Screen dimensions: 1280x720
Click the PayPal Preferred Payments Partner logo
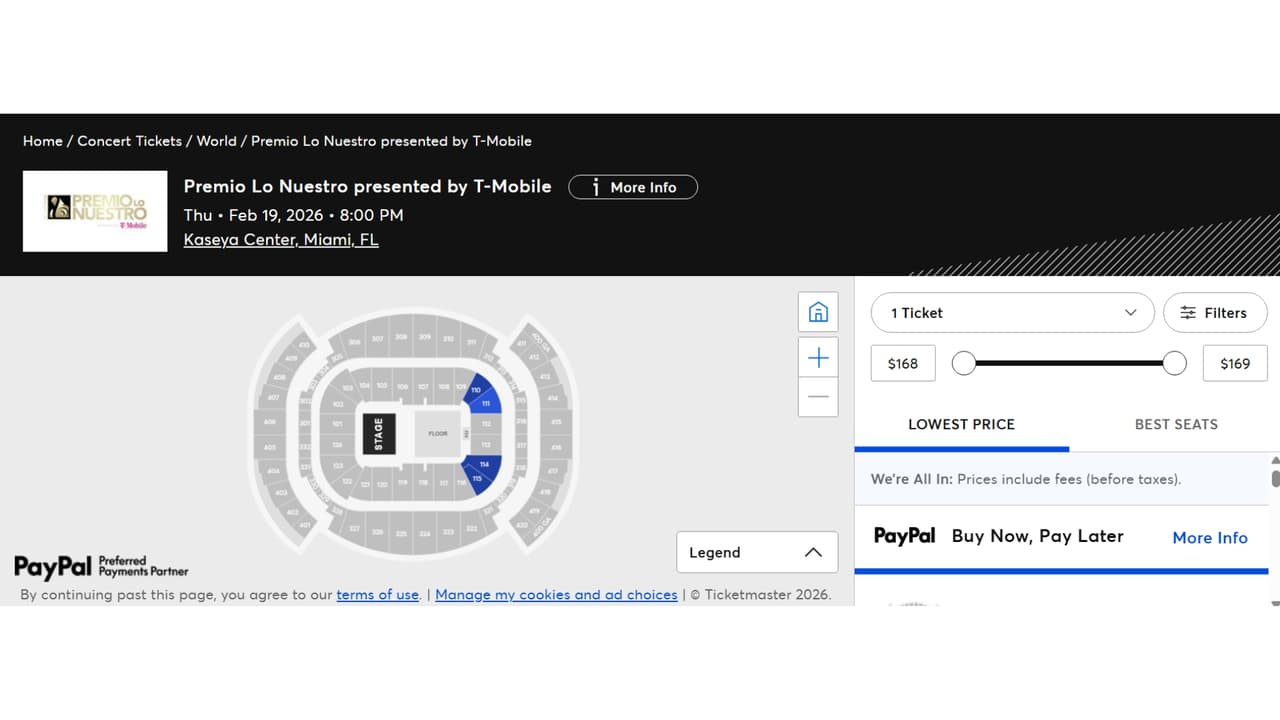pyautogui.click(x=101, y=567)
